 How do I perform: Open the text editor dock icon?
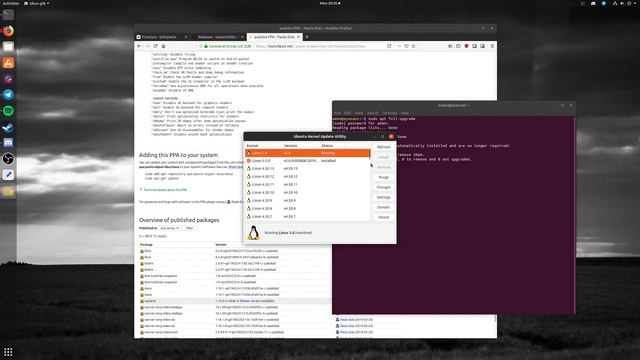(x=8, y=175)
